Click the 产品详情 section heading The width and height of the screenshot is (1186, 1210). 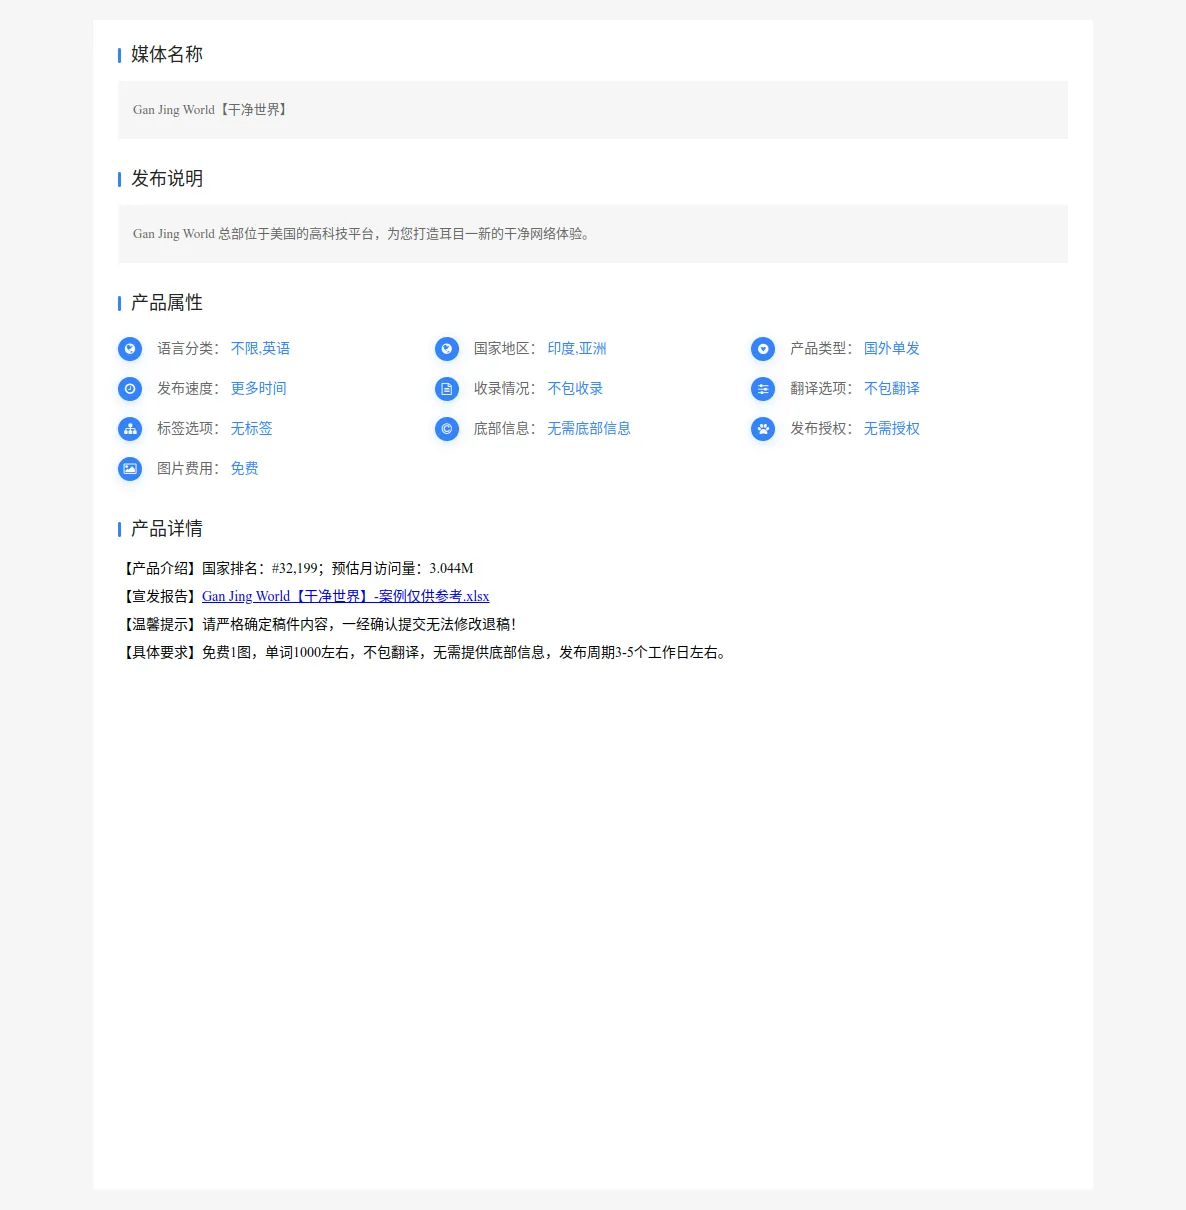[167, 528]
